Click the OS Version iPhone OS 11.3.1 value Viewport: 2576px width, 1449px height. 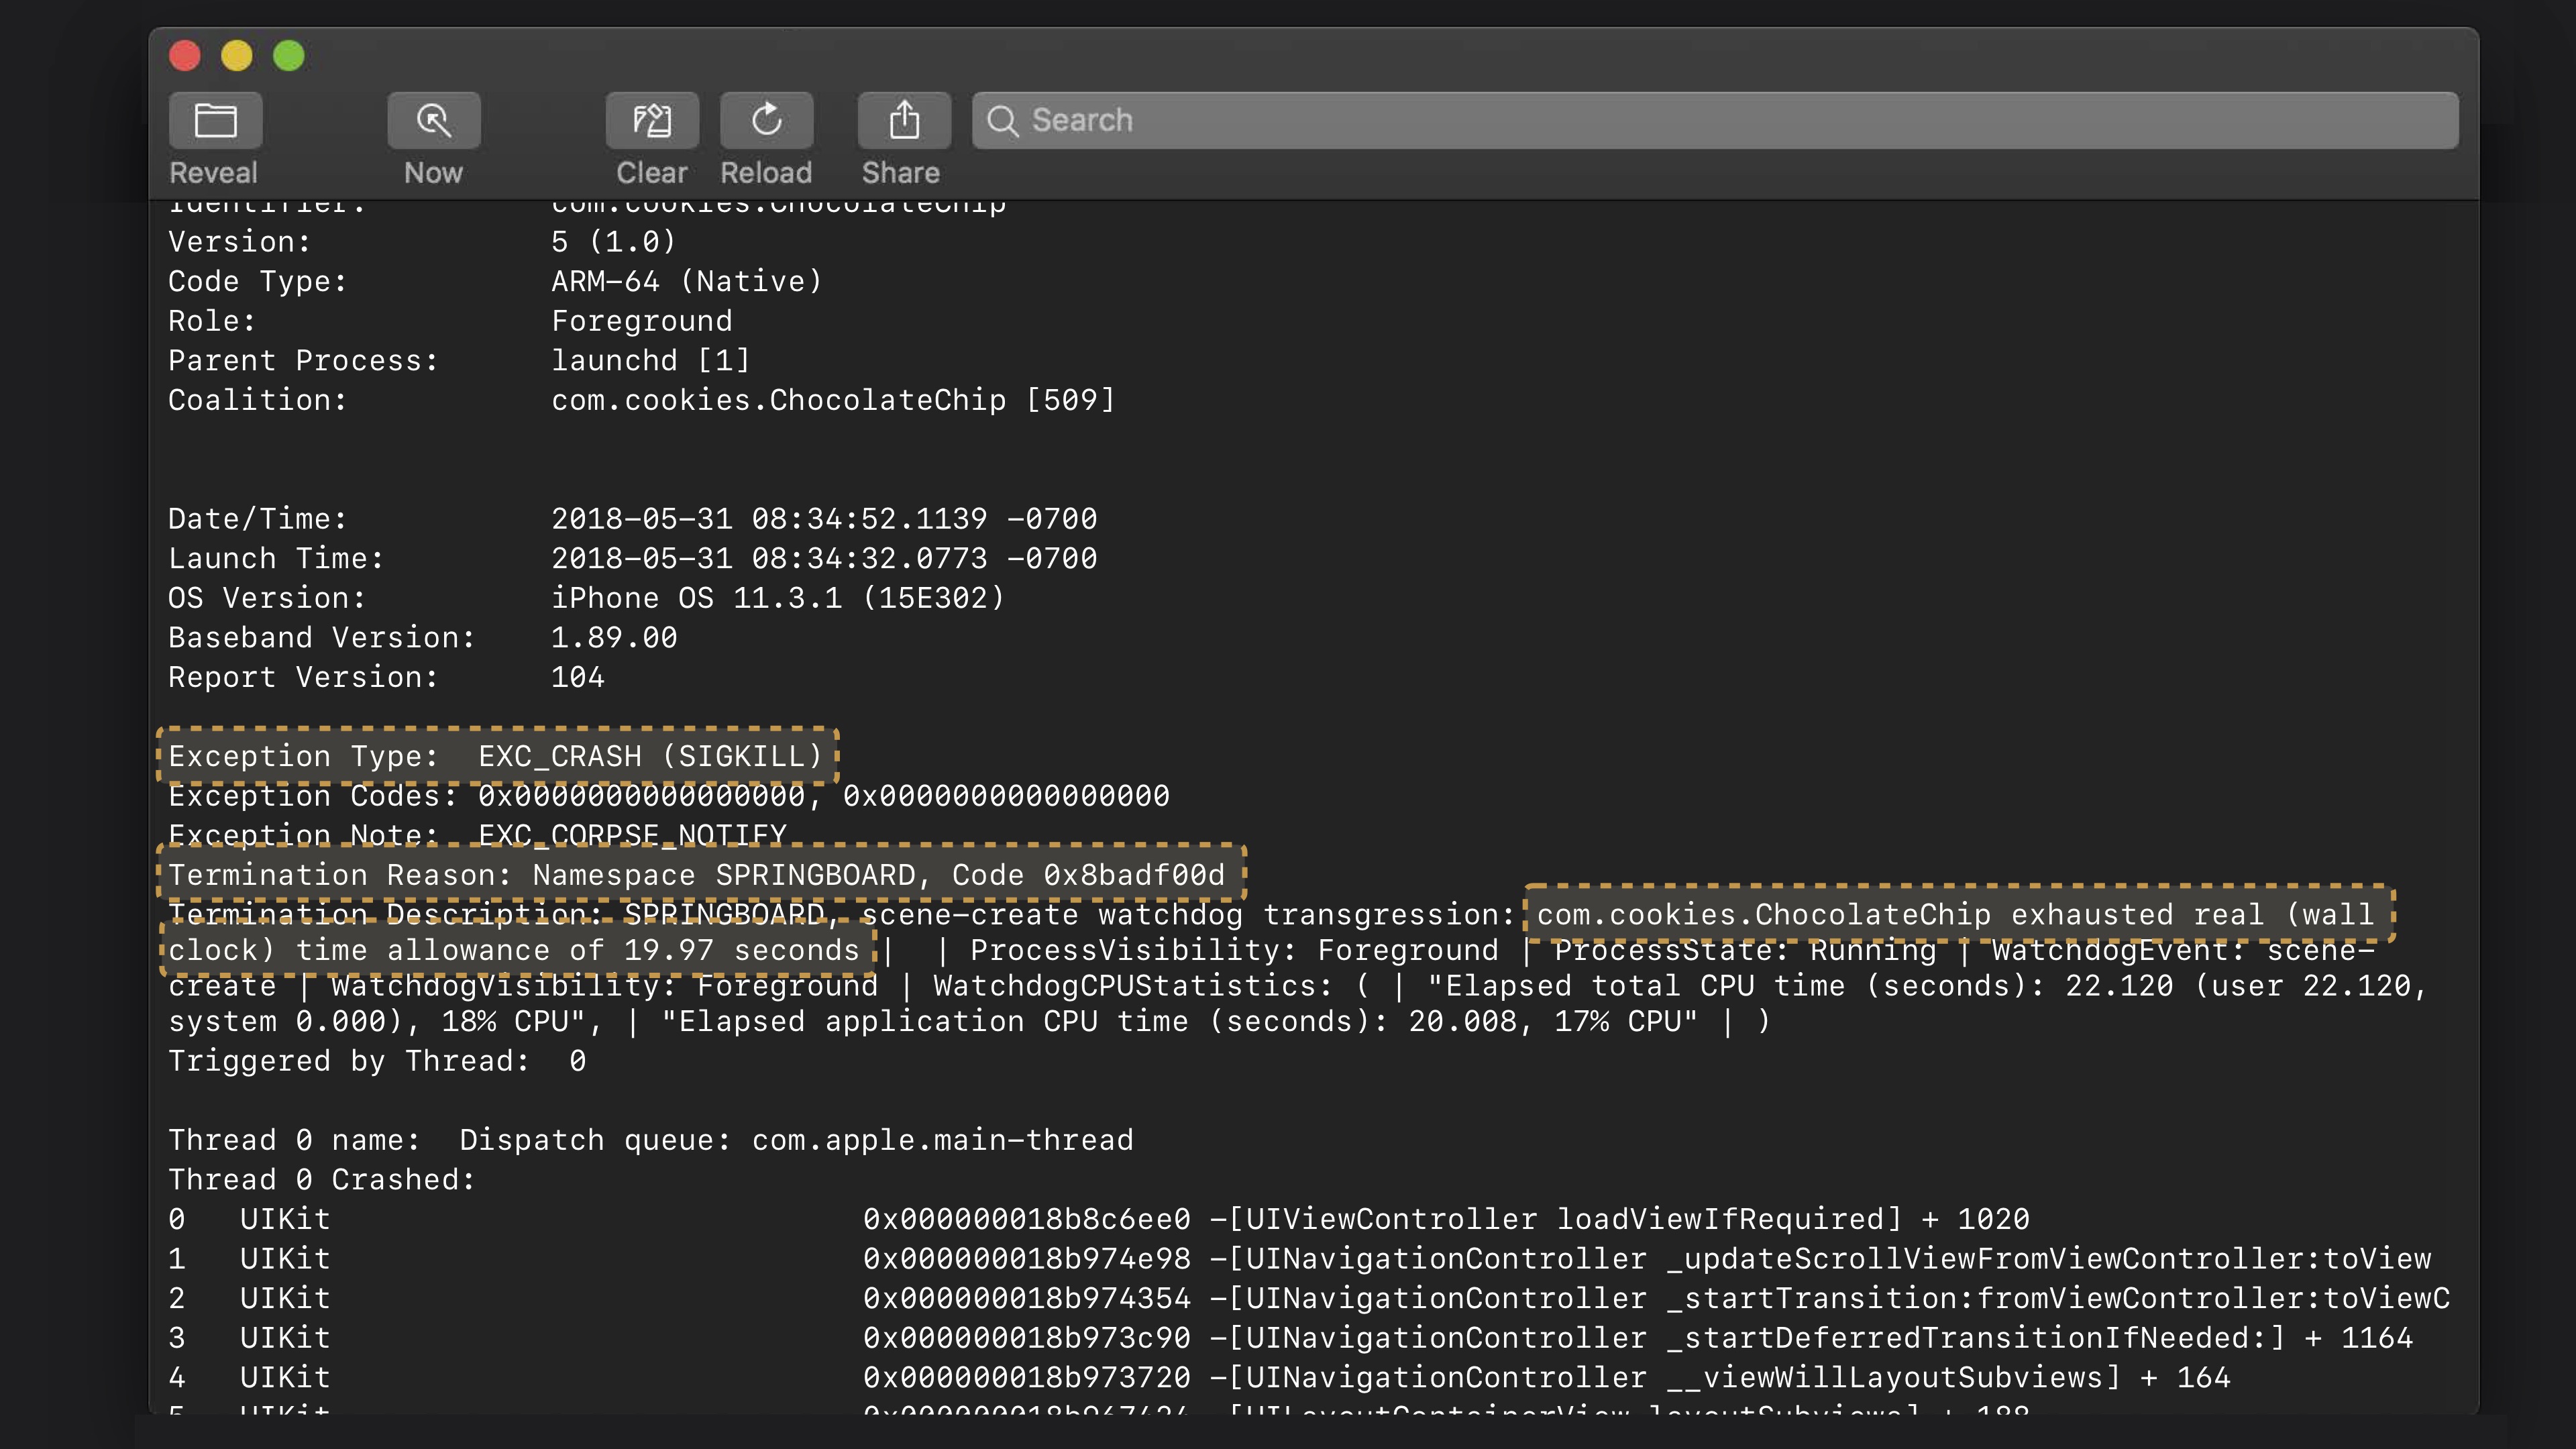click(777, 598)
